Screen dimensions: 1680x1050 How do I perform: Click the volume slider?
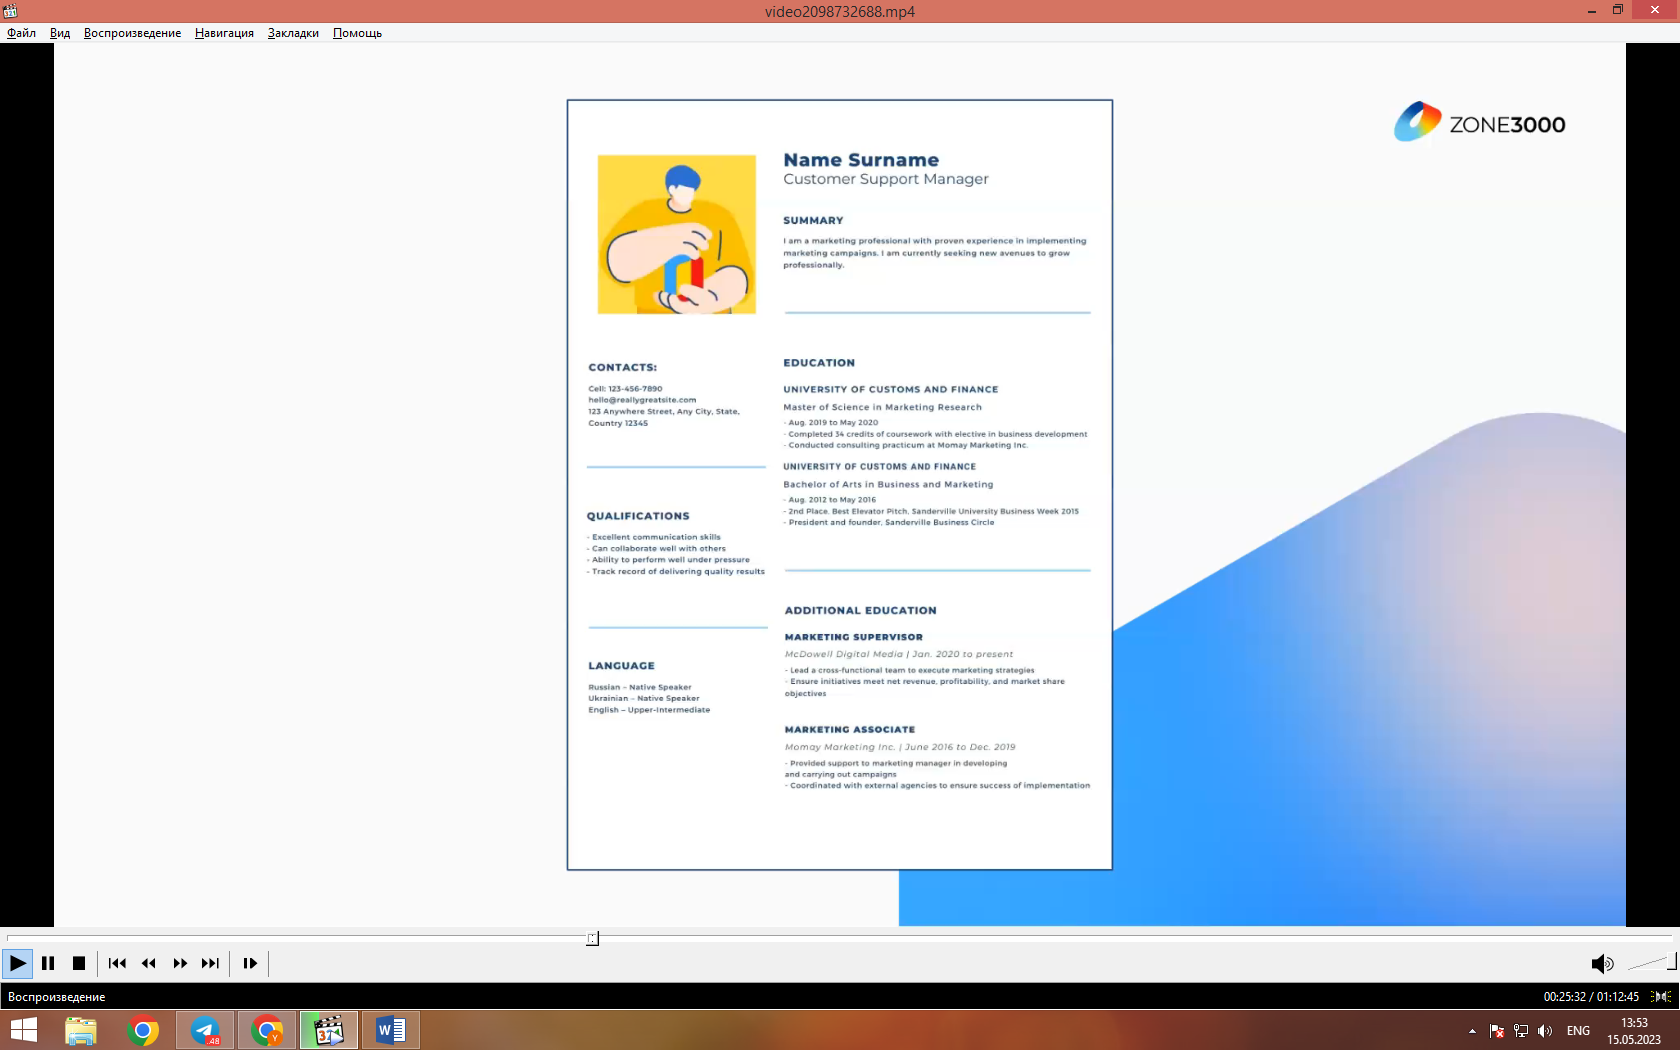click(x=1652, y=963)
